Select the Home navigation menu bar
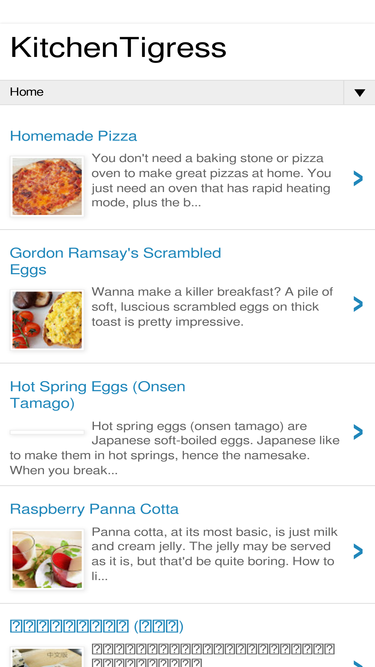The height and width of the screenshot is (667, 375). tap(188, 92)
